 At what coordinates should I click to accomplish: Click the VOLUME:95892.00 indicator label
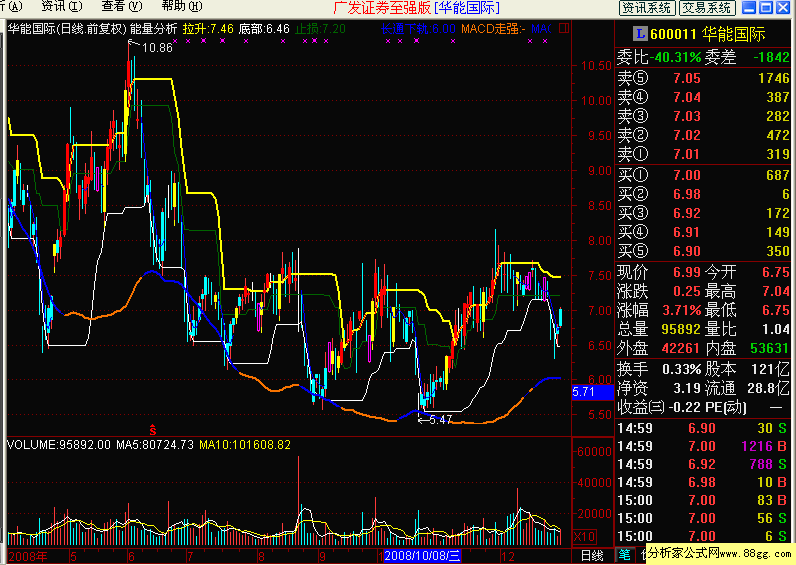[x=58, y=445]
